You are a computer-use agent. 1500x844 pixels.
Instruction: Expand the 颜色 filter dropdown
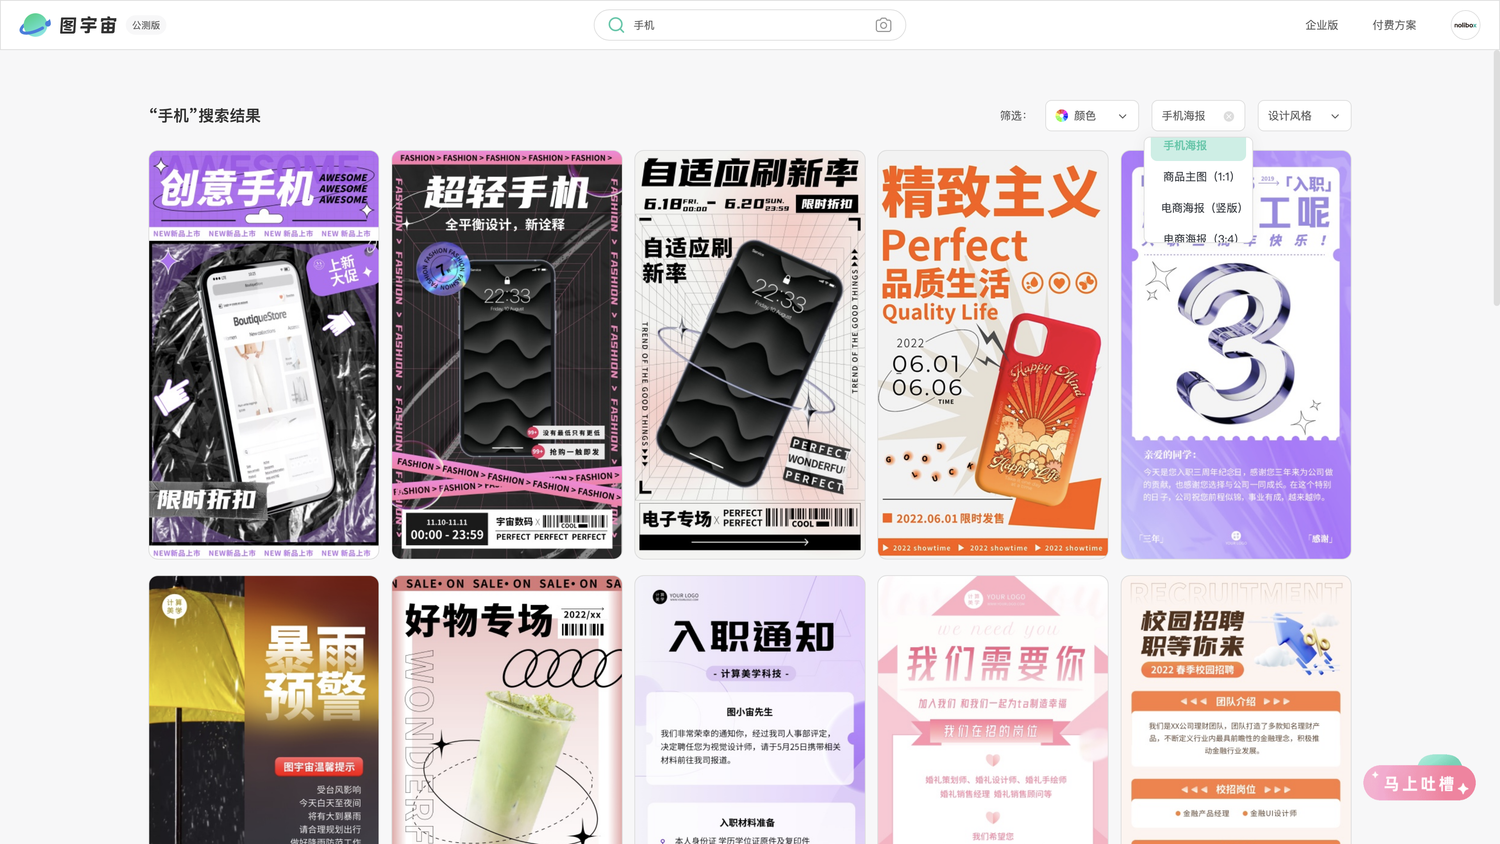1092,116
